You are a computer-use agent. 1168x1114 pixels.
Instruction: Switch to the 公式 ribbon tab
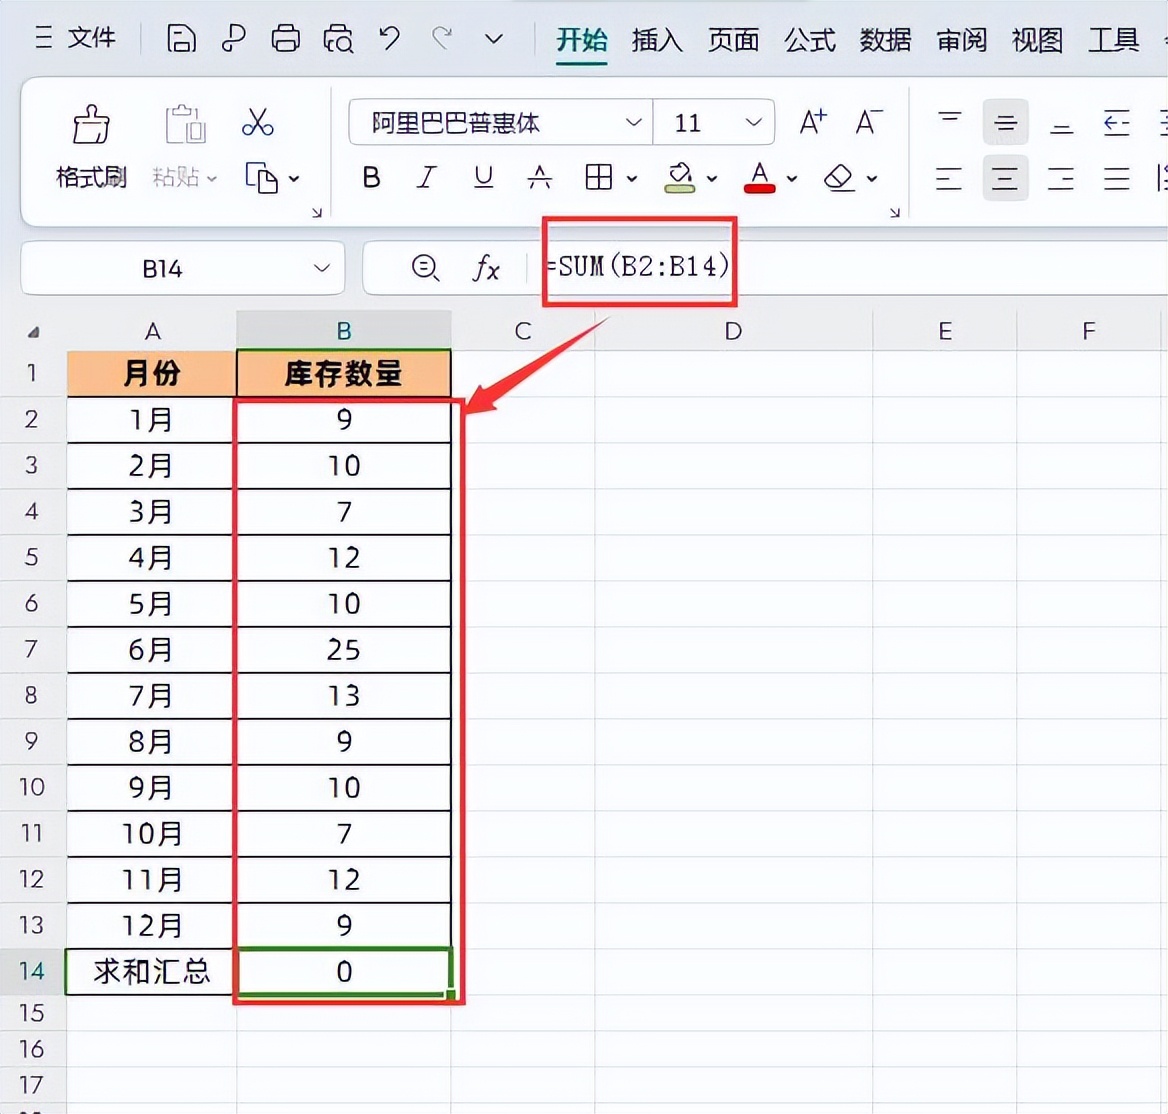point(808,40)
